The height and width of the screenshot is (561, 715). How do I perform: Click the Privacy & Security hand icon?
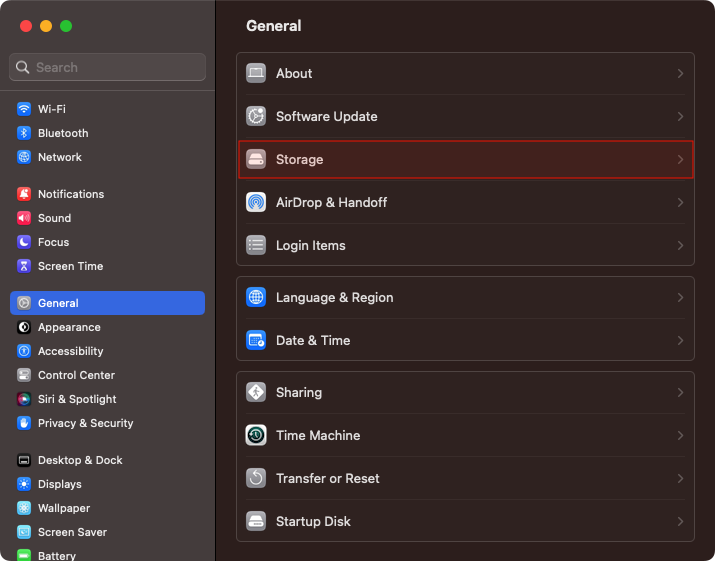pos(24,423)
